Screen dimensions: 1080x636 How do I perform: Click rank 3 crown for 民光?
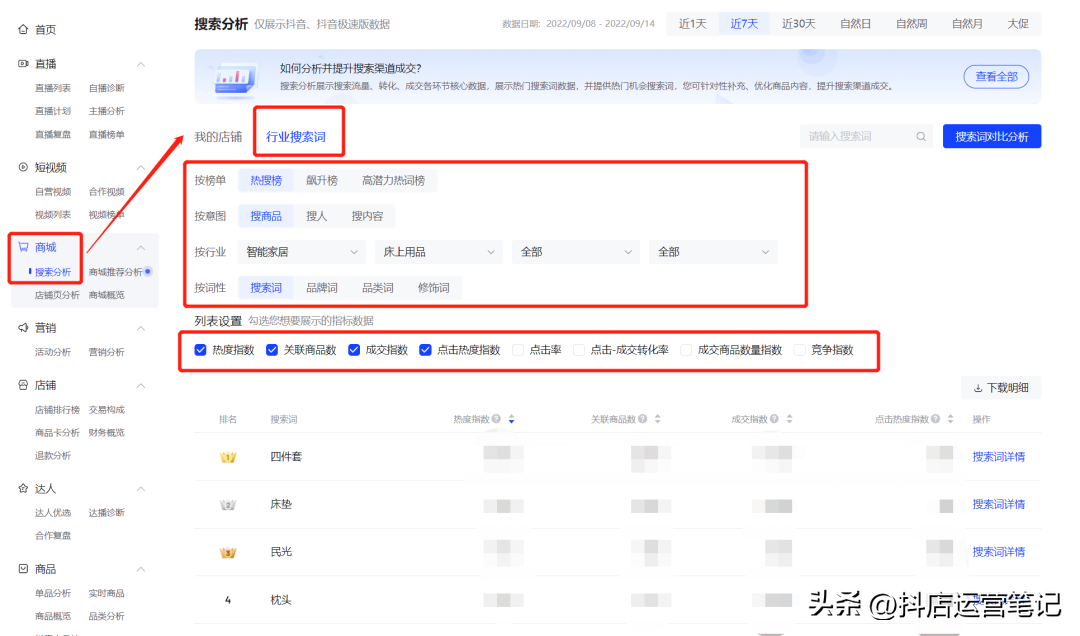click(228, 552)
